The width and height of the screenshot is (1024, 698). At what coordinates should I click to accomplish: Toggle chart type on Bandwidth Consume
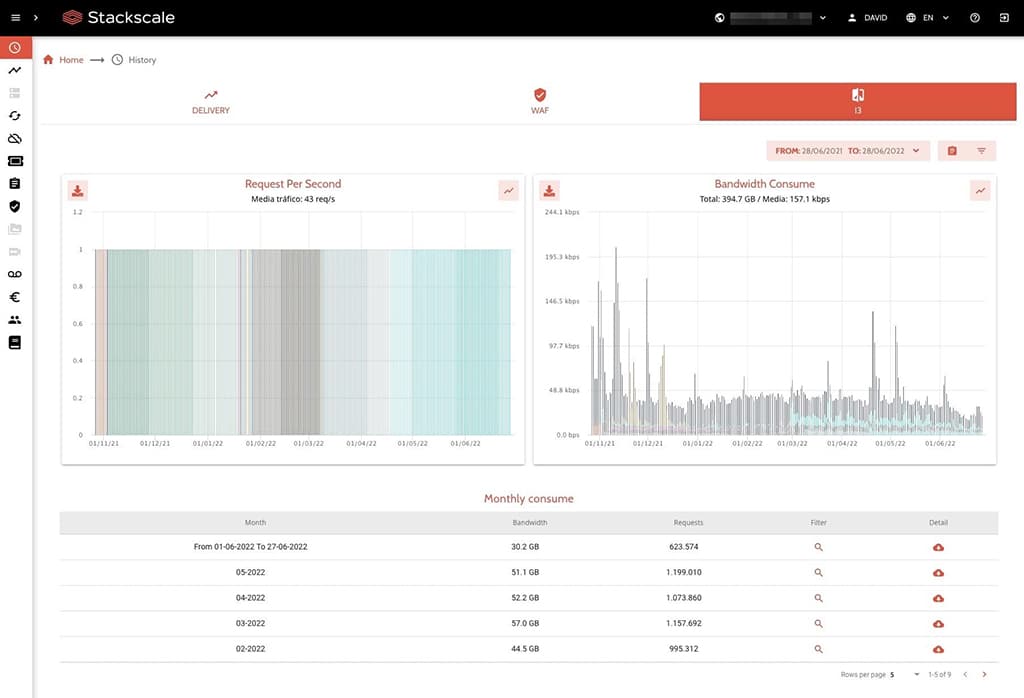tap(980, 191)
